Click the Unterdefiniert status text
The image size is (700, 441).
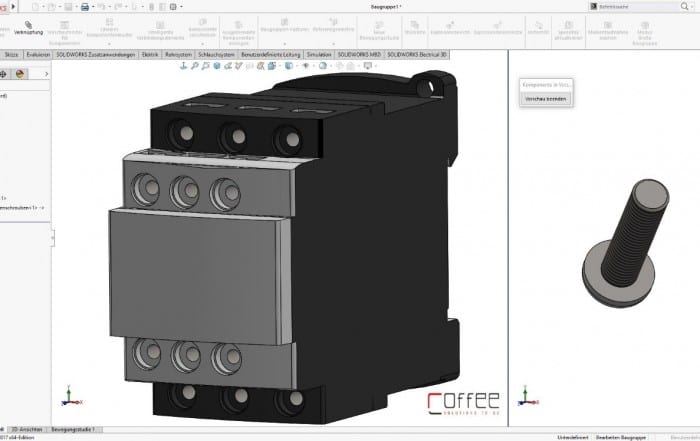(x=573, y=437)
